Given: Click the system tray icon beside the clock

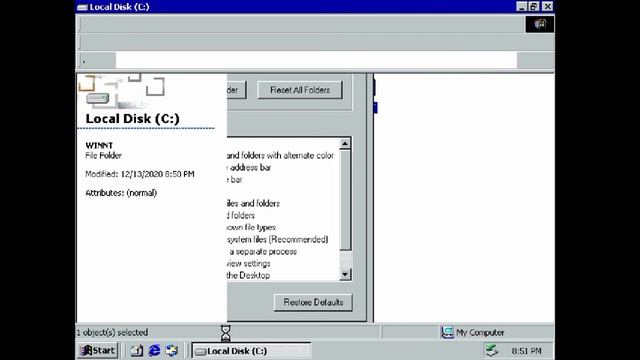Looking at the screenshot, I should (x=491, y=350).
